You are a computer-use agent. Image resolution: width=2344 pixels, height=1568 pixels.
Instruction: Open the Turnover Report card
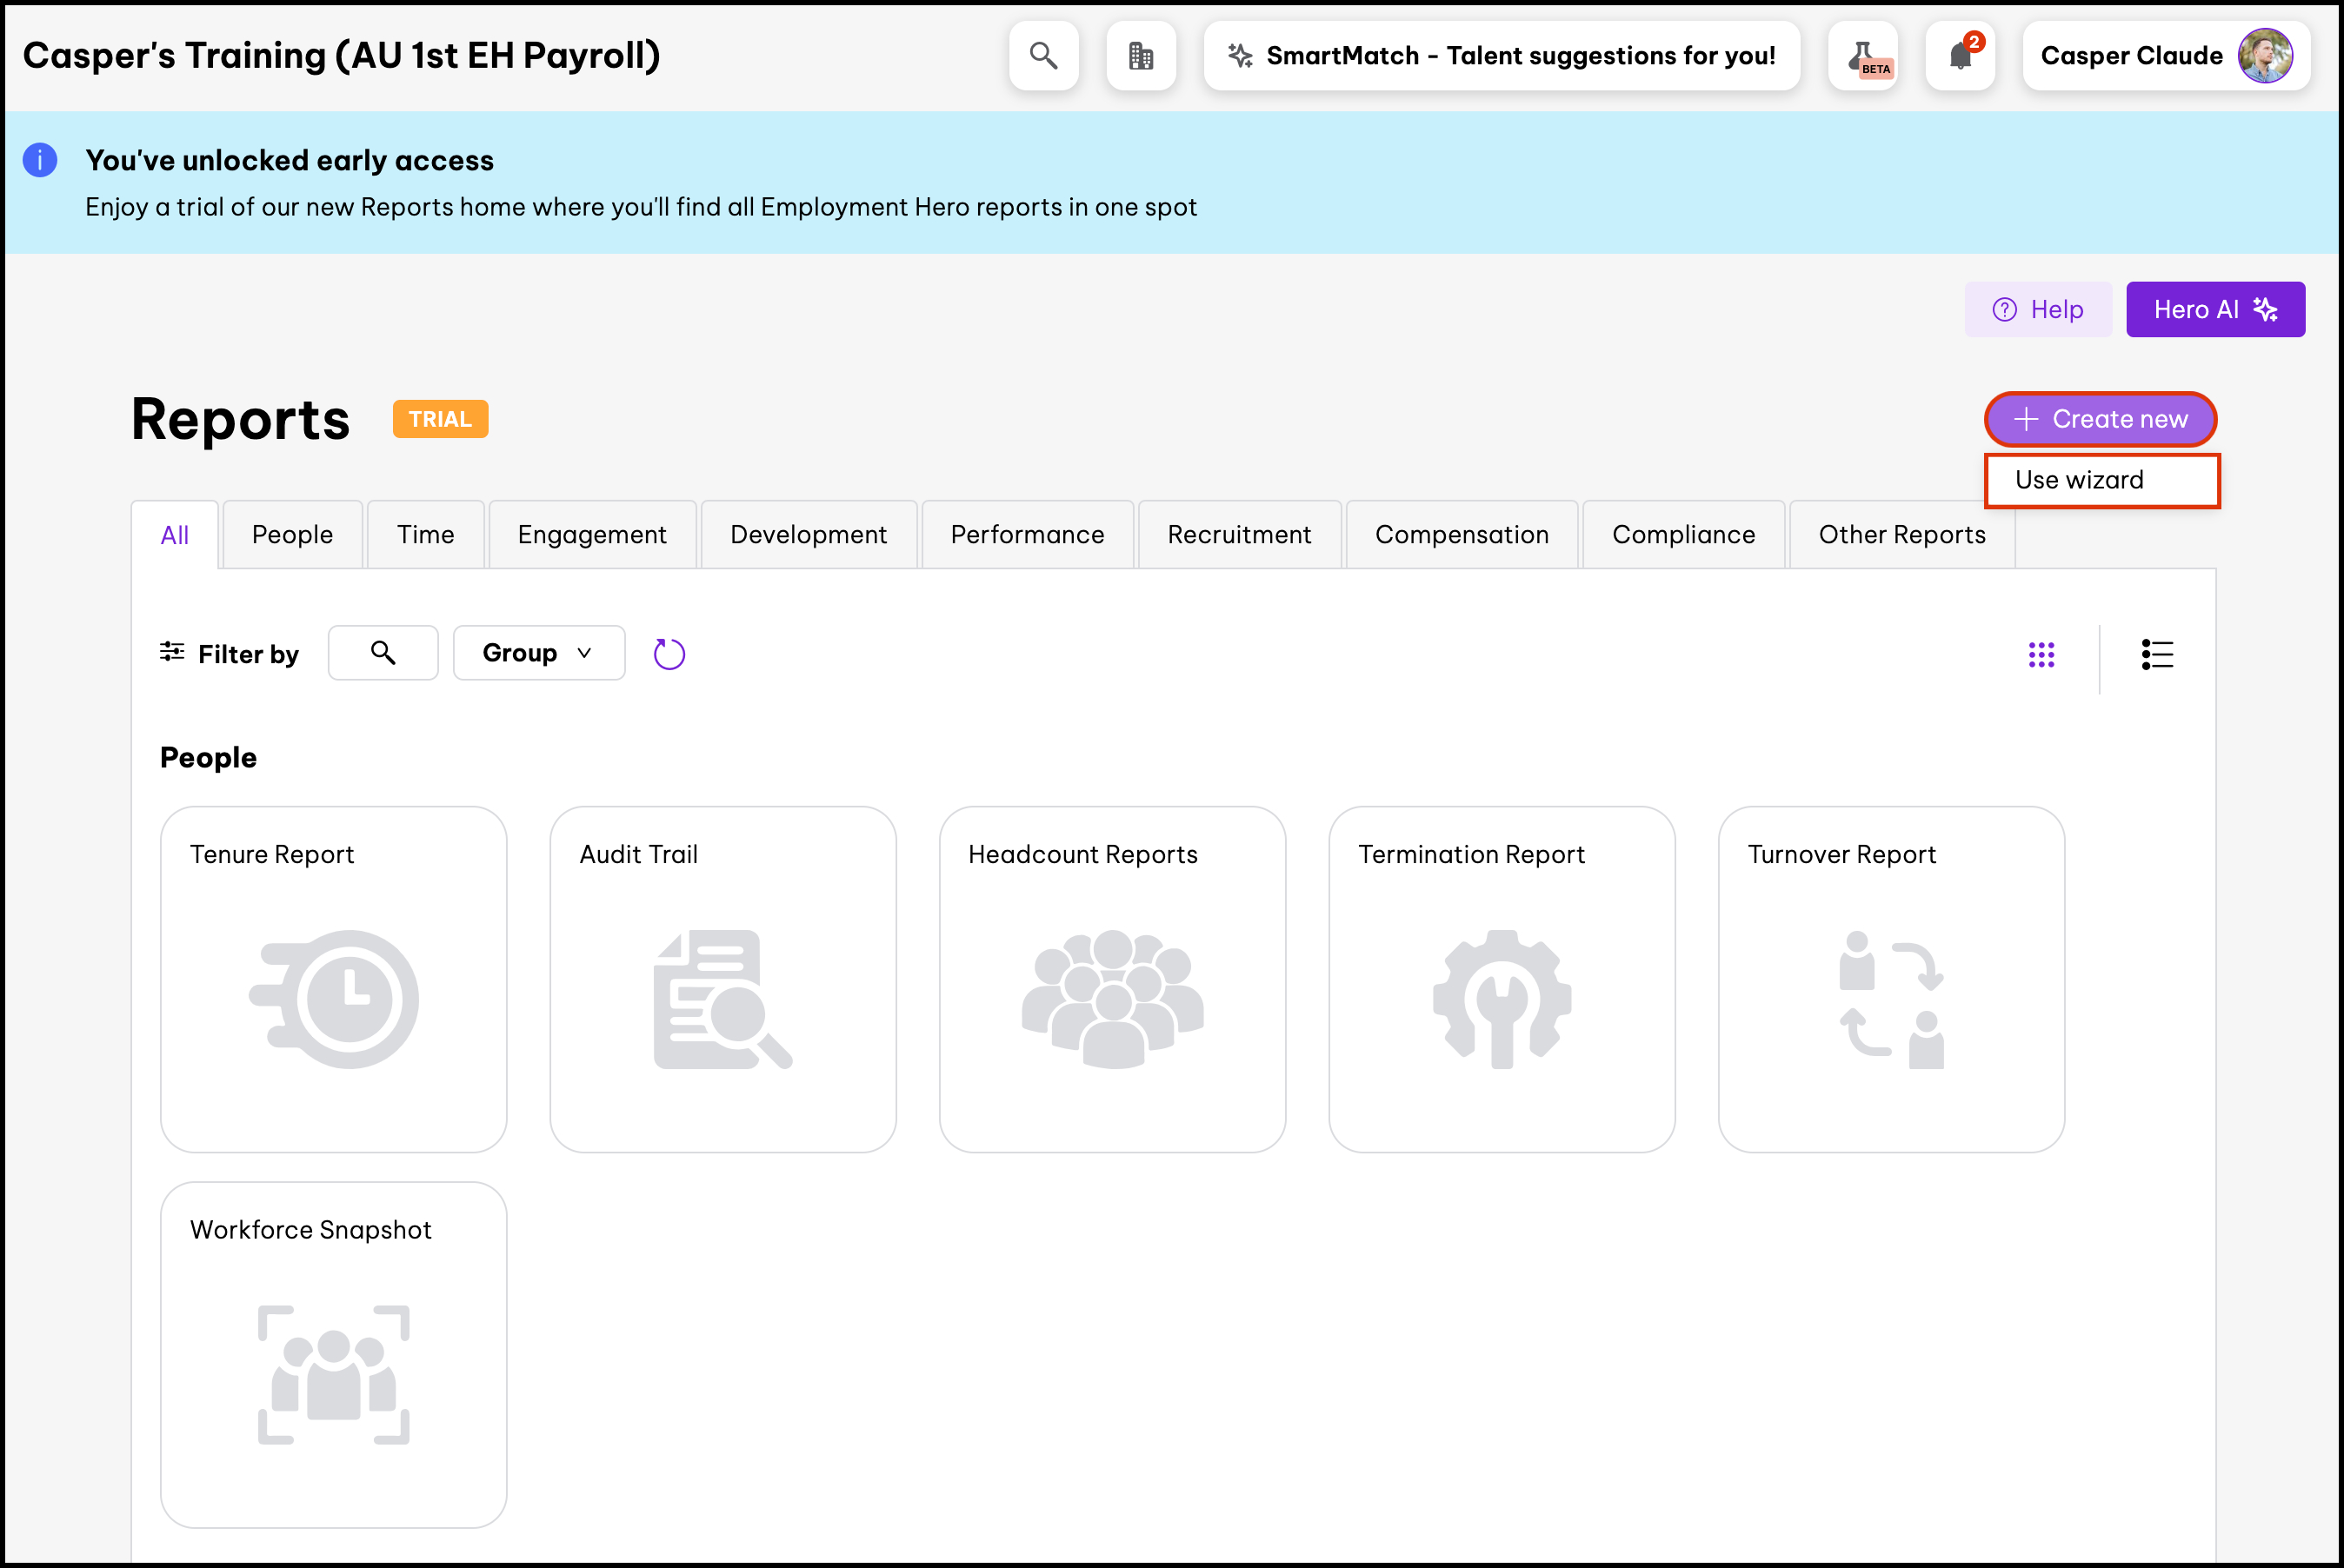1890,979
